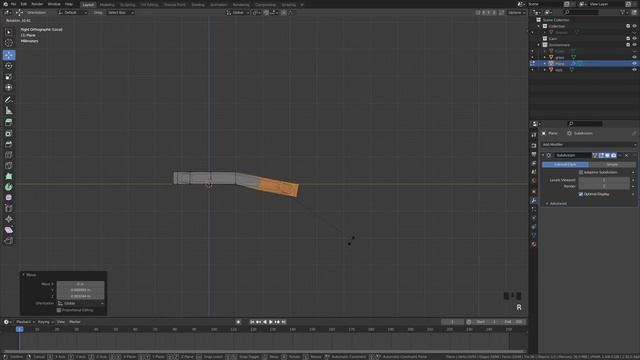Open Orientation dropdown in Move operator panel
This screenshot has height=360, width=640.
[x=80, y=304]
